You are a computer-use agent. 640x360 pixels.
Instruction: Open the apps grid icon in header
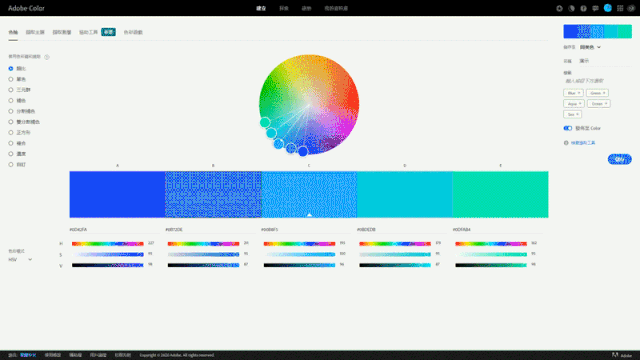click(x=620, y=8)
